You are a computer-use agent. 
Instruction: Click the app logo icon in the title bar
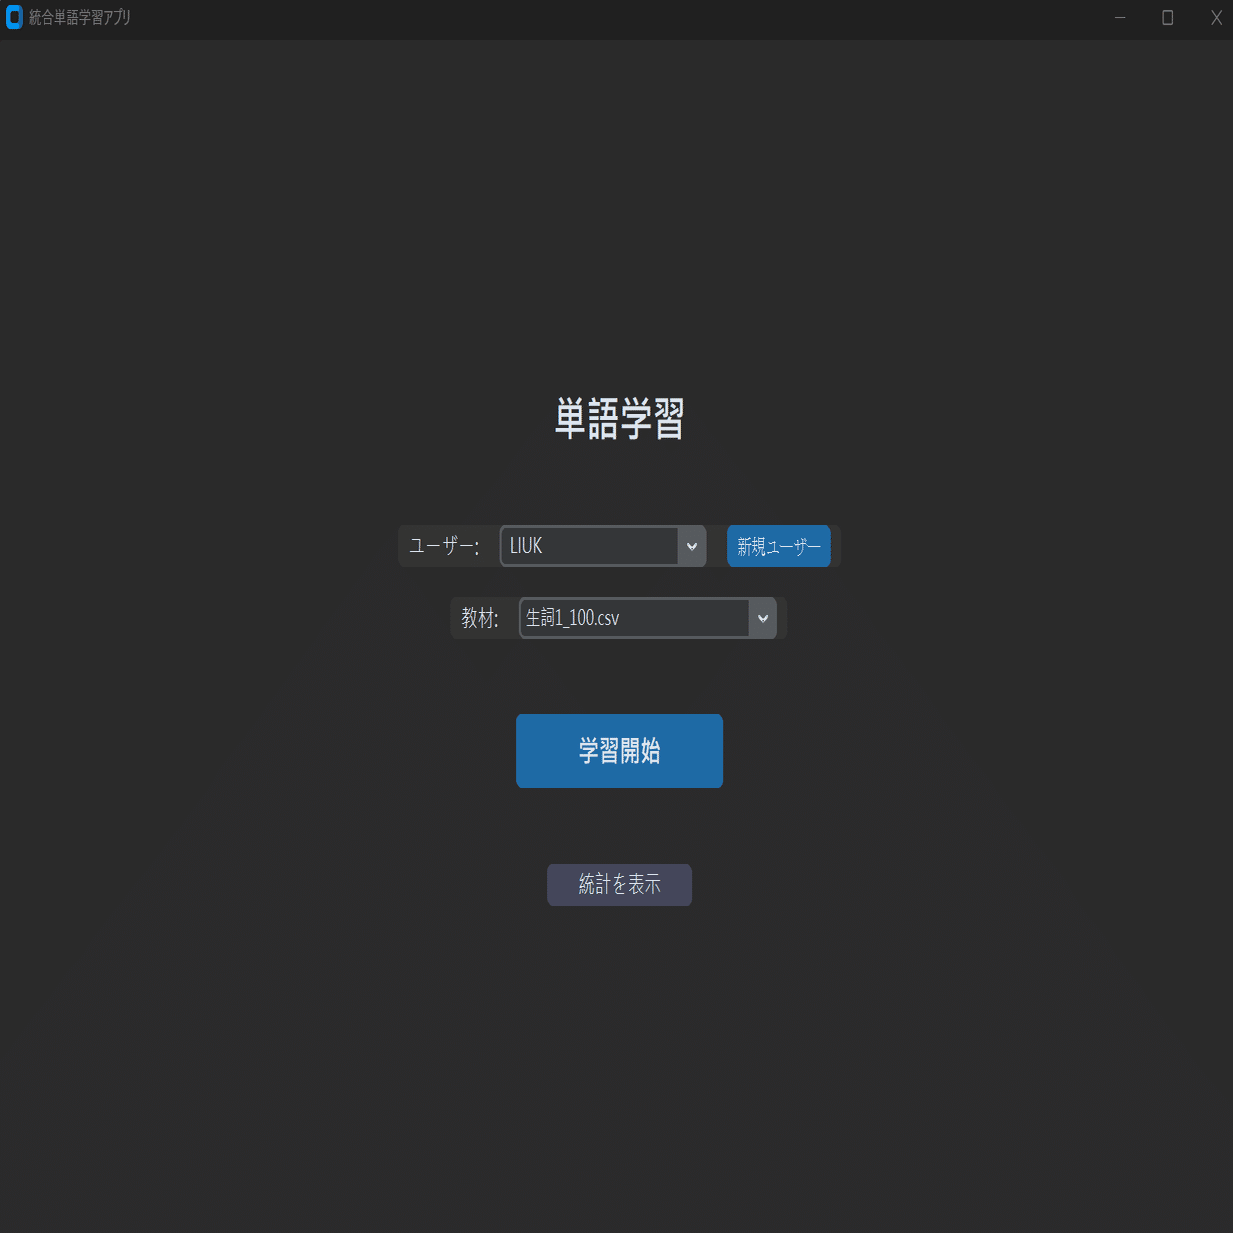tap(14, 17)
